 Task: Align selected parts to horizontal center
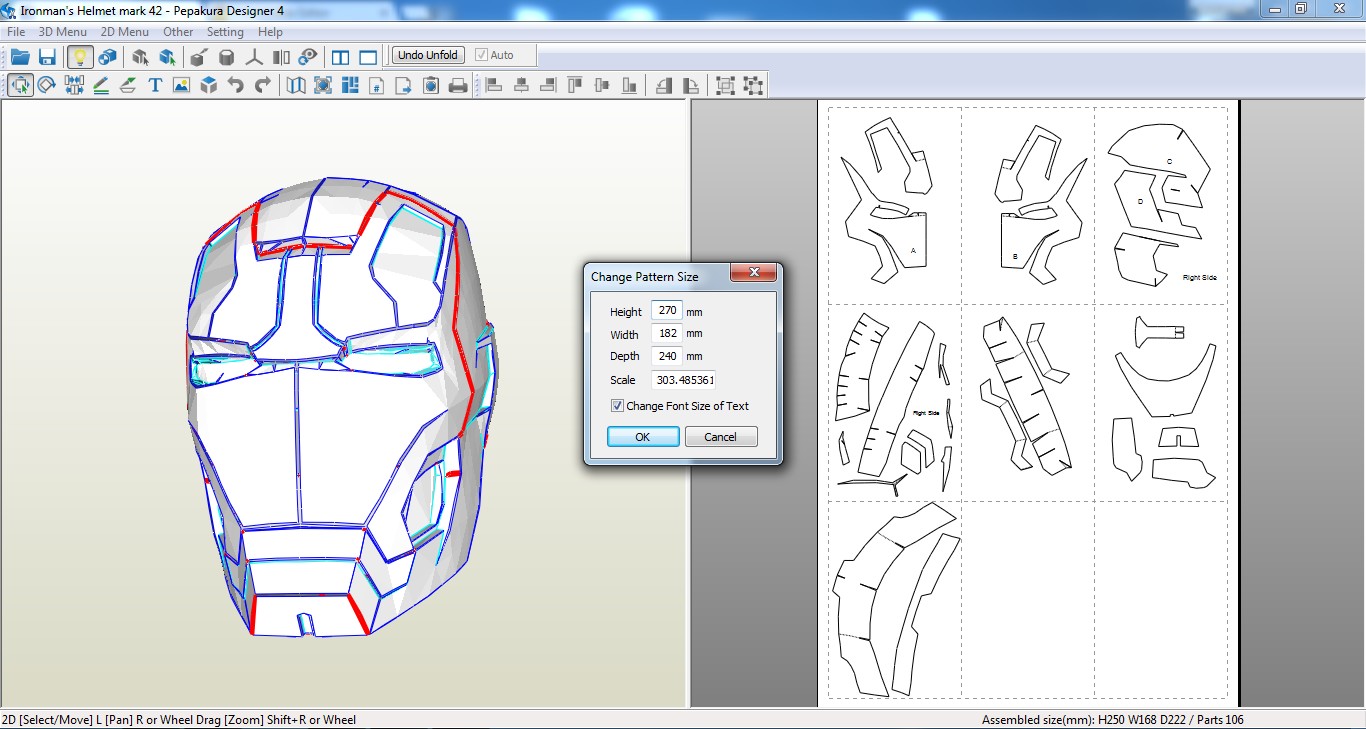pos(521,85)
